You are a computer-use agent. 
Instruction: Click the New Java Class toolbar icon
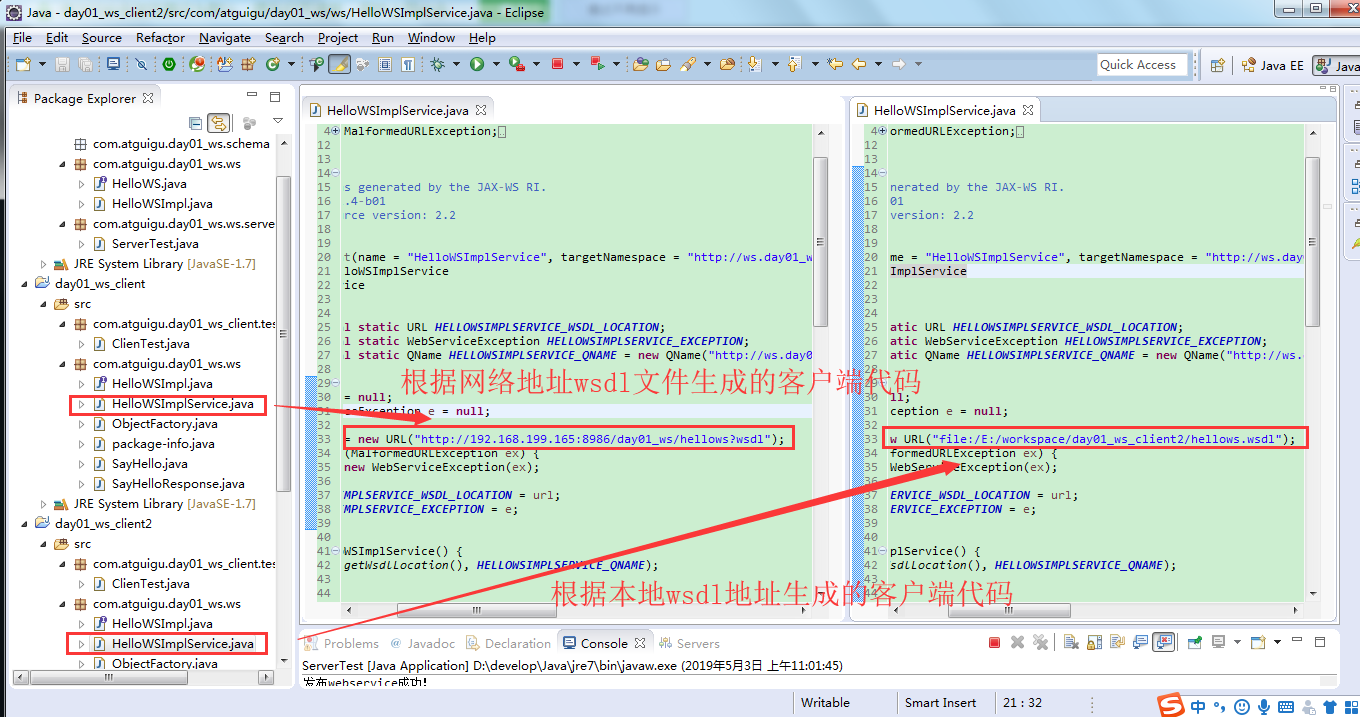272,64
